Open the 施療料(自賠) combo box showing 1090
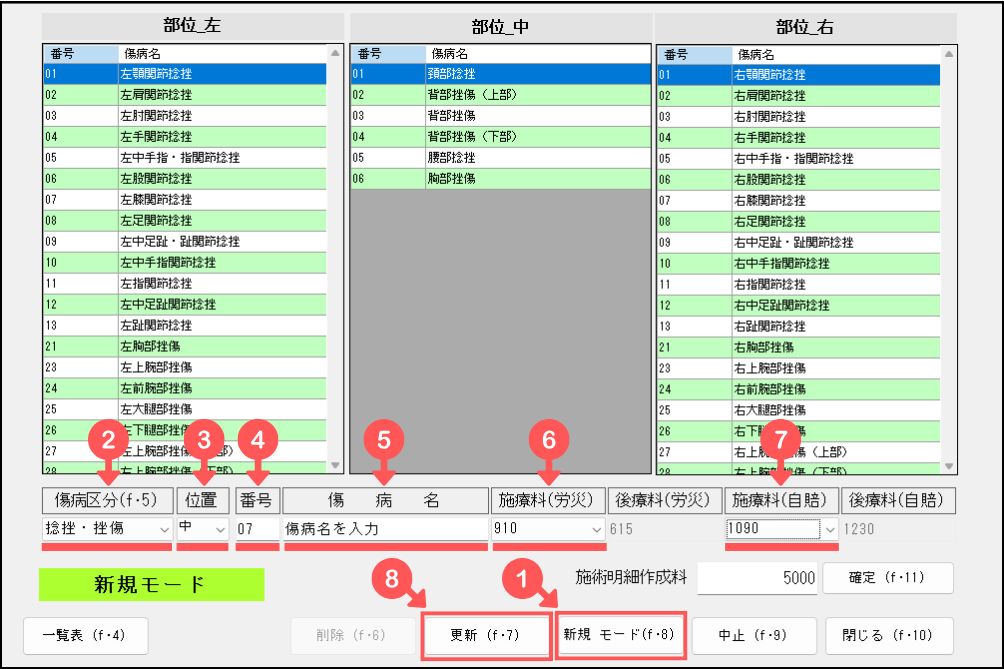1004x669 pixels. pos(828,528)
